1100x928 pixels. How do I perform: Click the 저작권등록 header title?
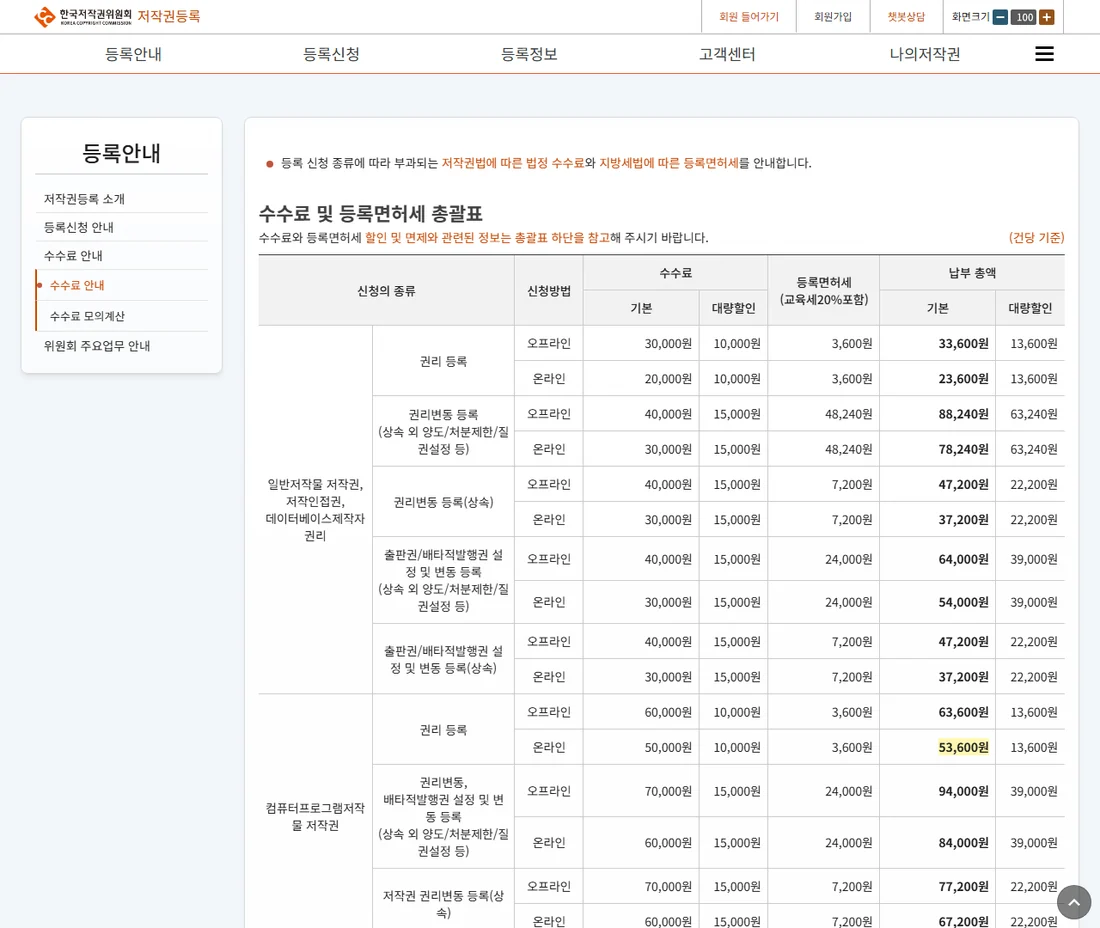pos(169,16)
